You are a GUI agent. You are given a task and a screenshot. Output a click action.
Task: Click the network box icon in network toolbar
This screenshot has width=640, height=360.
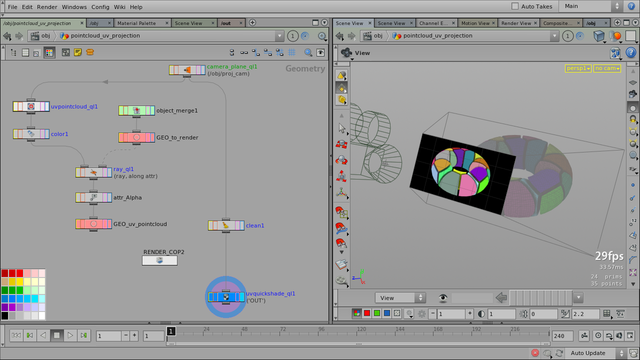(x=65, y=52)
